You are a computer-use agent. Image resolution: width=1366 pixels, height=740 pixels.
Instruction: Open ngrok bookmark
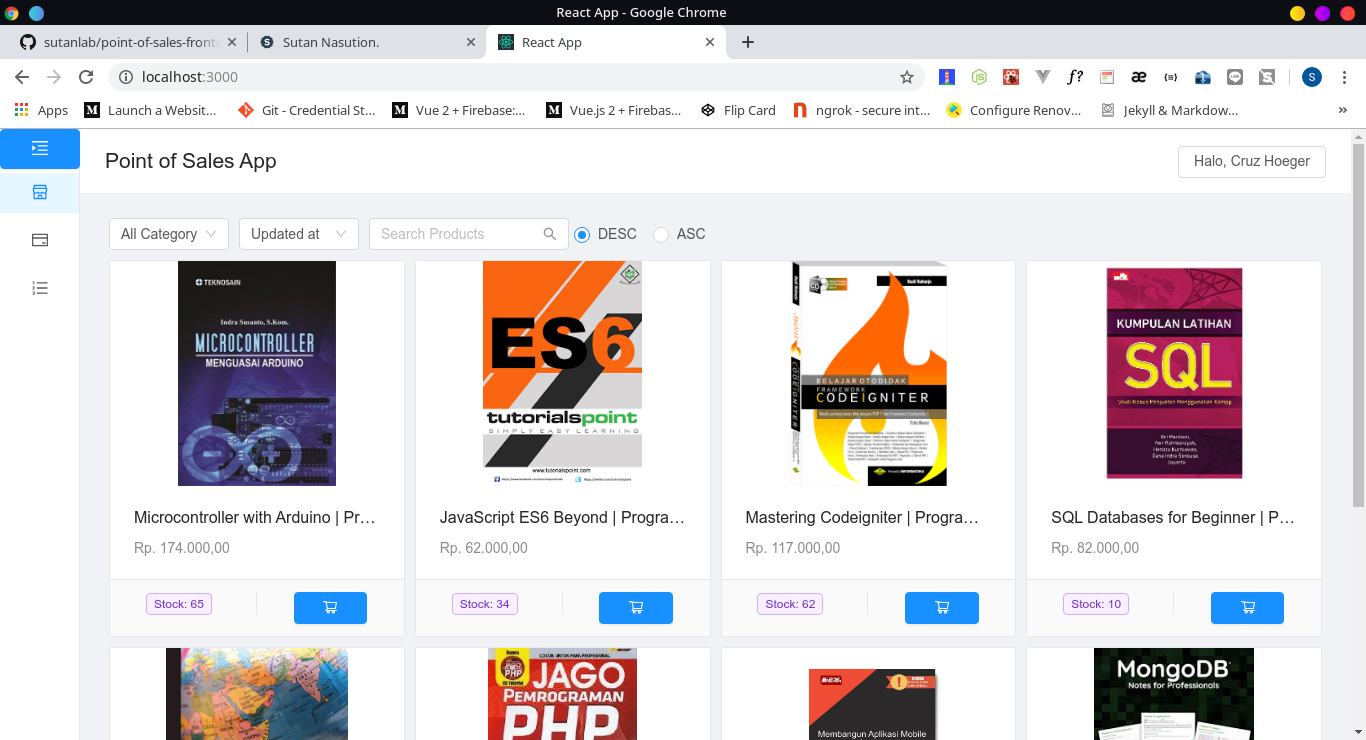point(862,110)
